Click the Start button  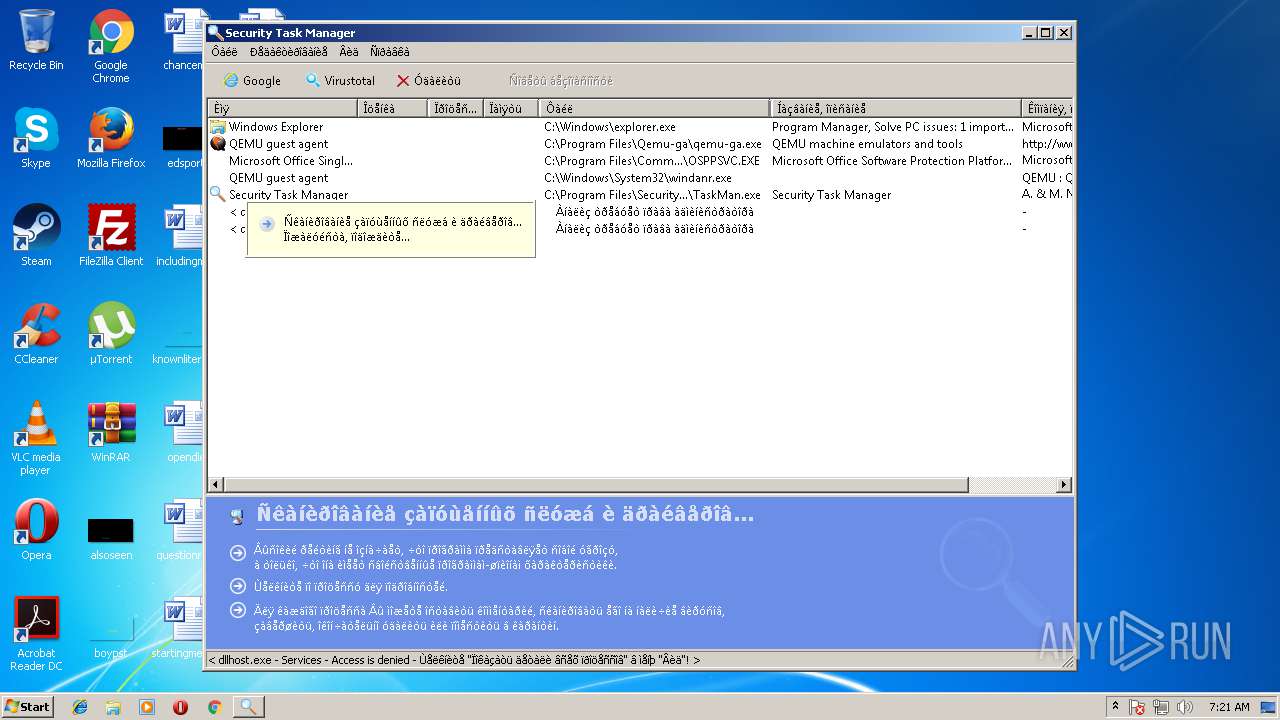27,707
